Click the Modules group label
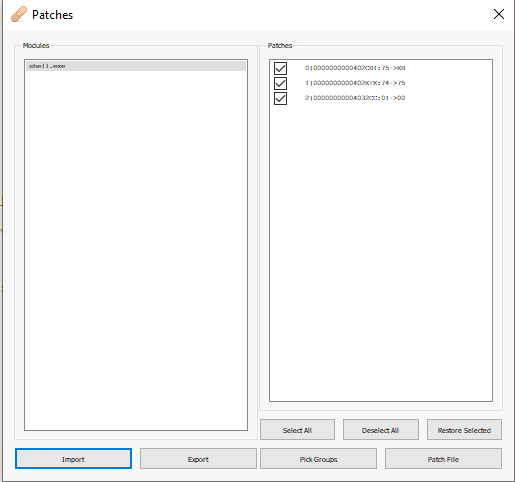This screenshot has height=482, width=515. pyautogui.click(x=36, y=46)
